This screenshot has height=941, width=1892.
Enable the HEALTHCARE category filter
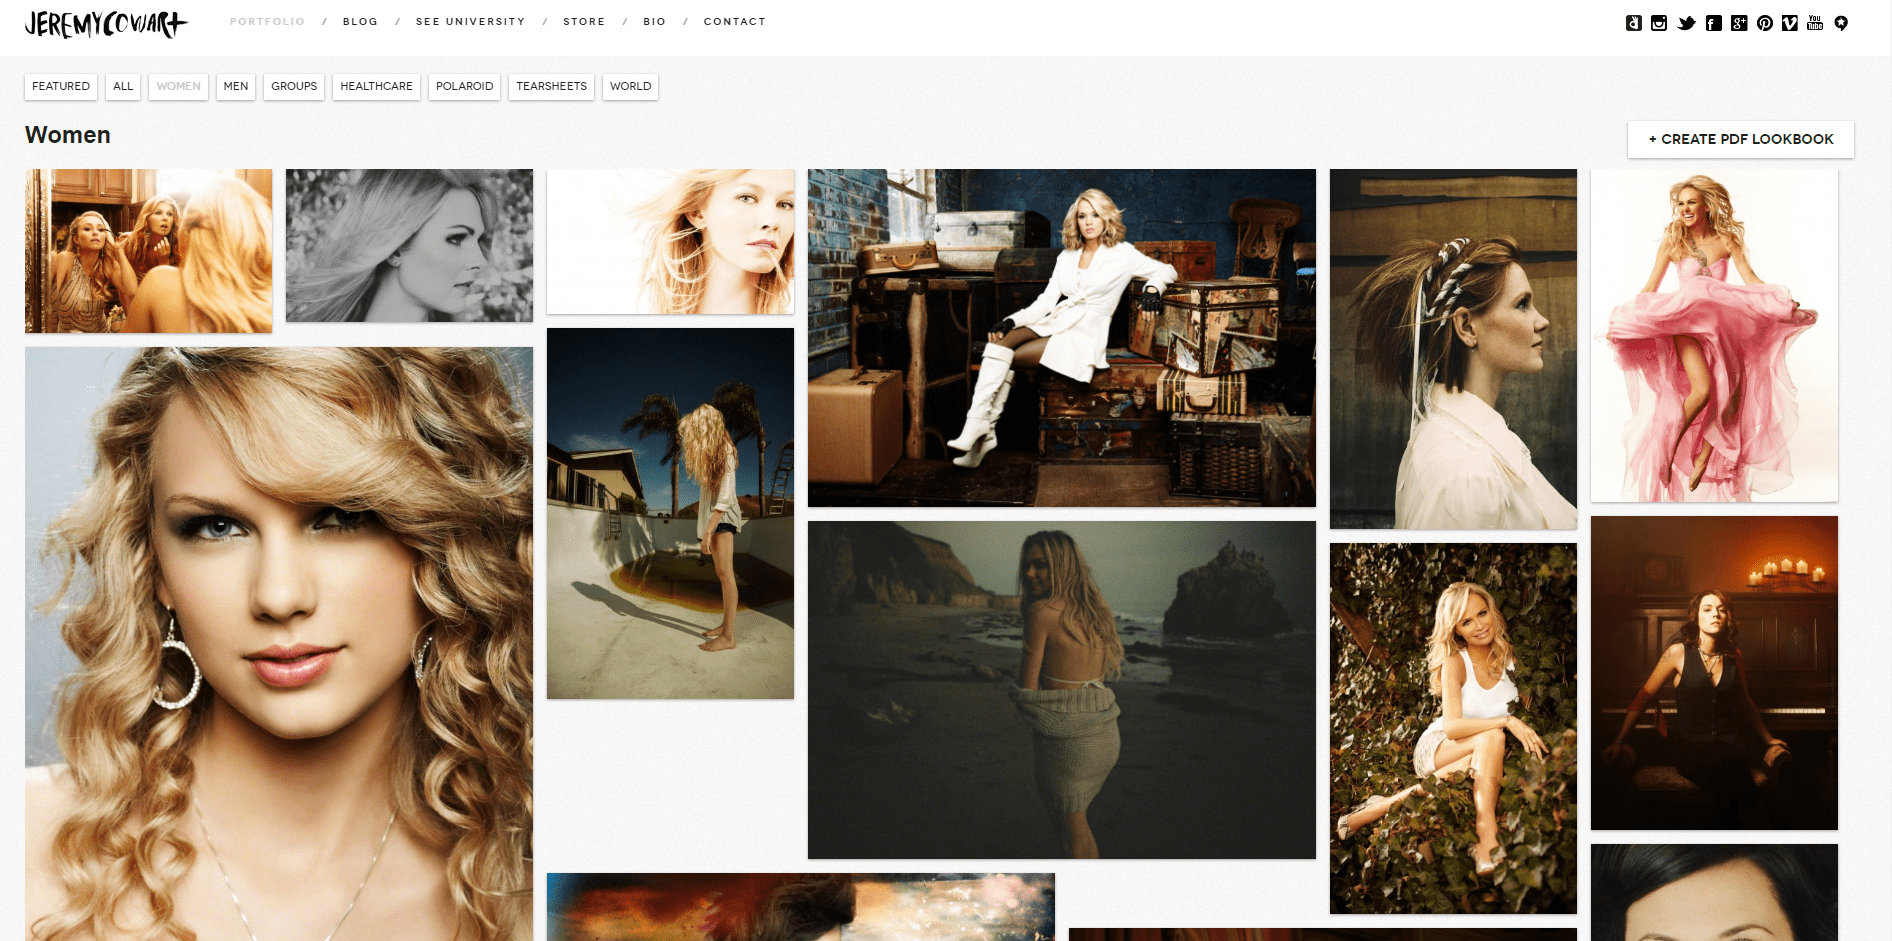376,87
